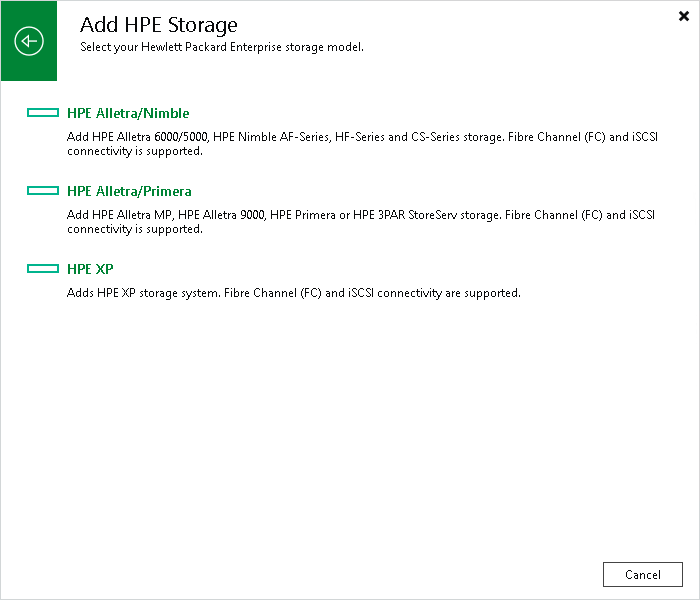Go back using the circled arrow icon

[29, 41]
